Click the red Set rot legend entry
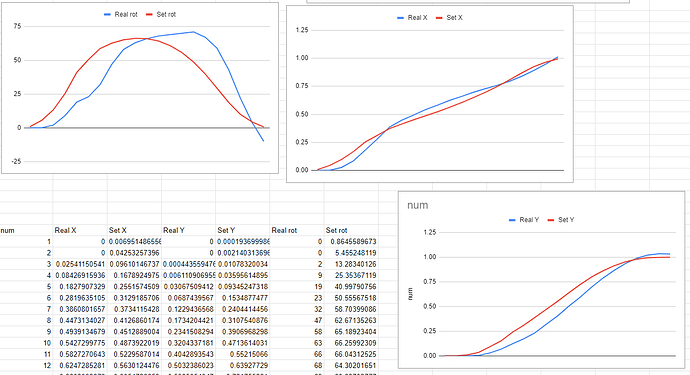This screenshot has width=690, height=375. tap(161, 15)
